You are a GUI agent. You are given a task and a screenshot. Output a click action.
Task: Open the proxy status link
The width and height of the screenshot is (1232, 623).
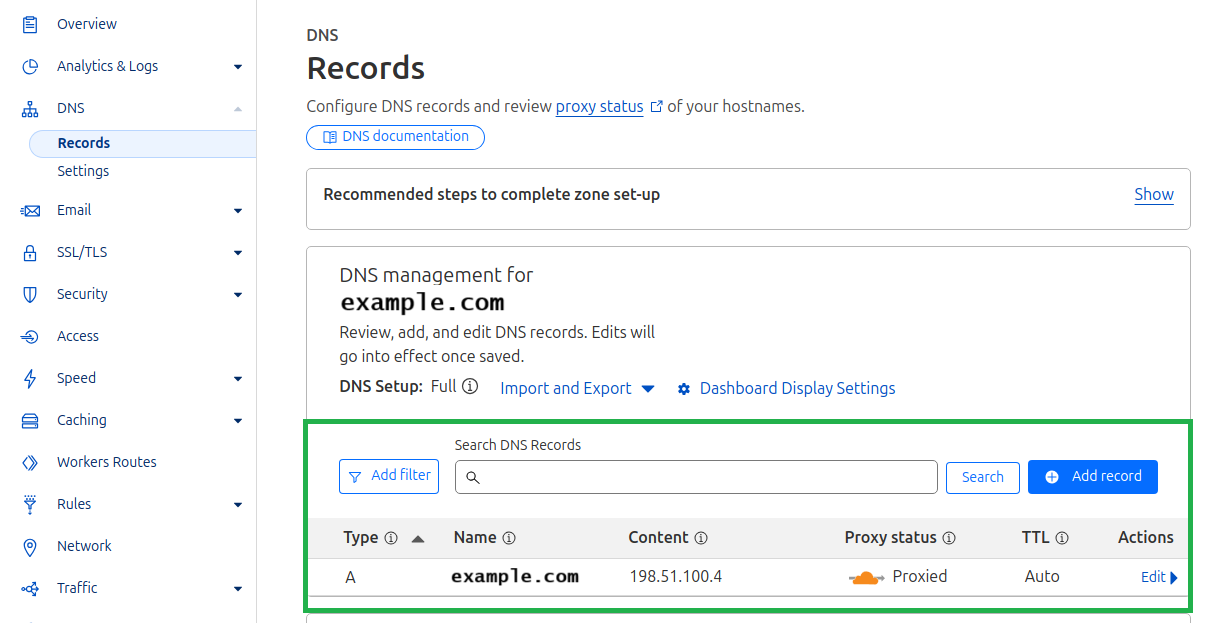coord(599,106)
